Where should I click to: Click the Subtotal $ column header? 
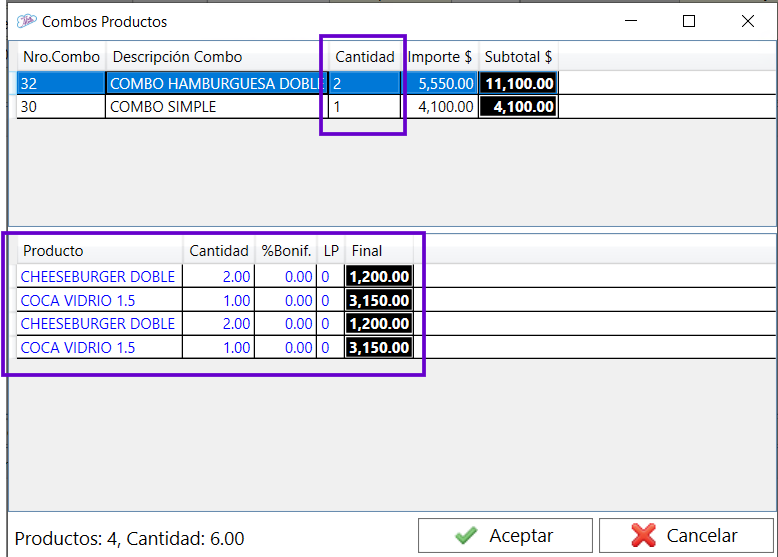pos(518,57)
